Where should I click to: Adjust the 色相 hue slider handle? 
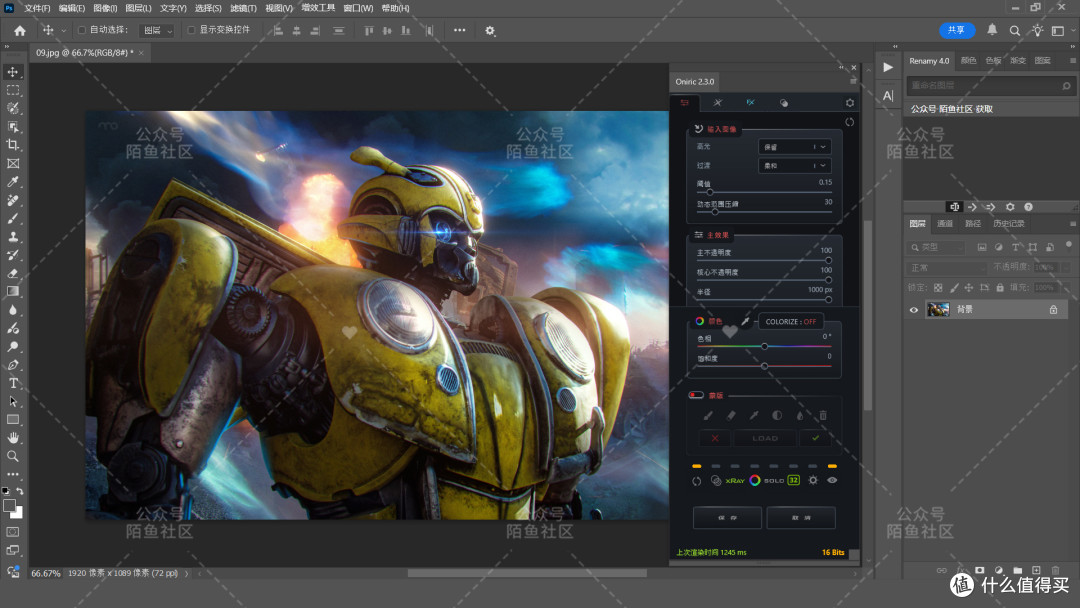pyautogui.click(x=765, y=346)
